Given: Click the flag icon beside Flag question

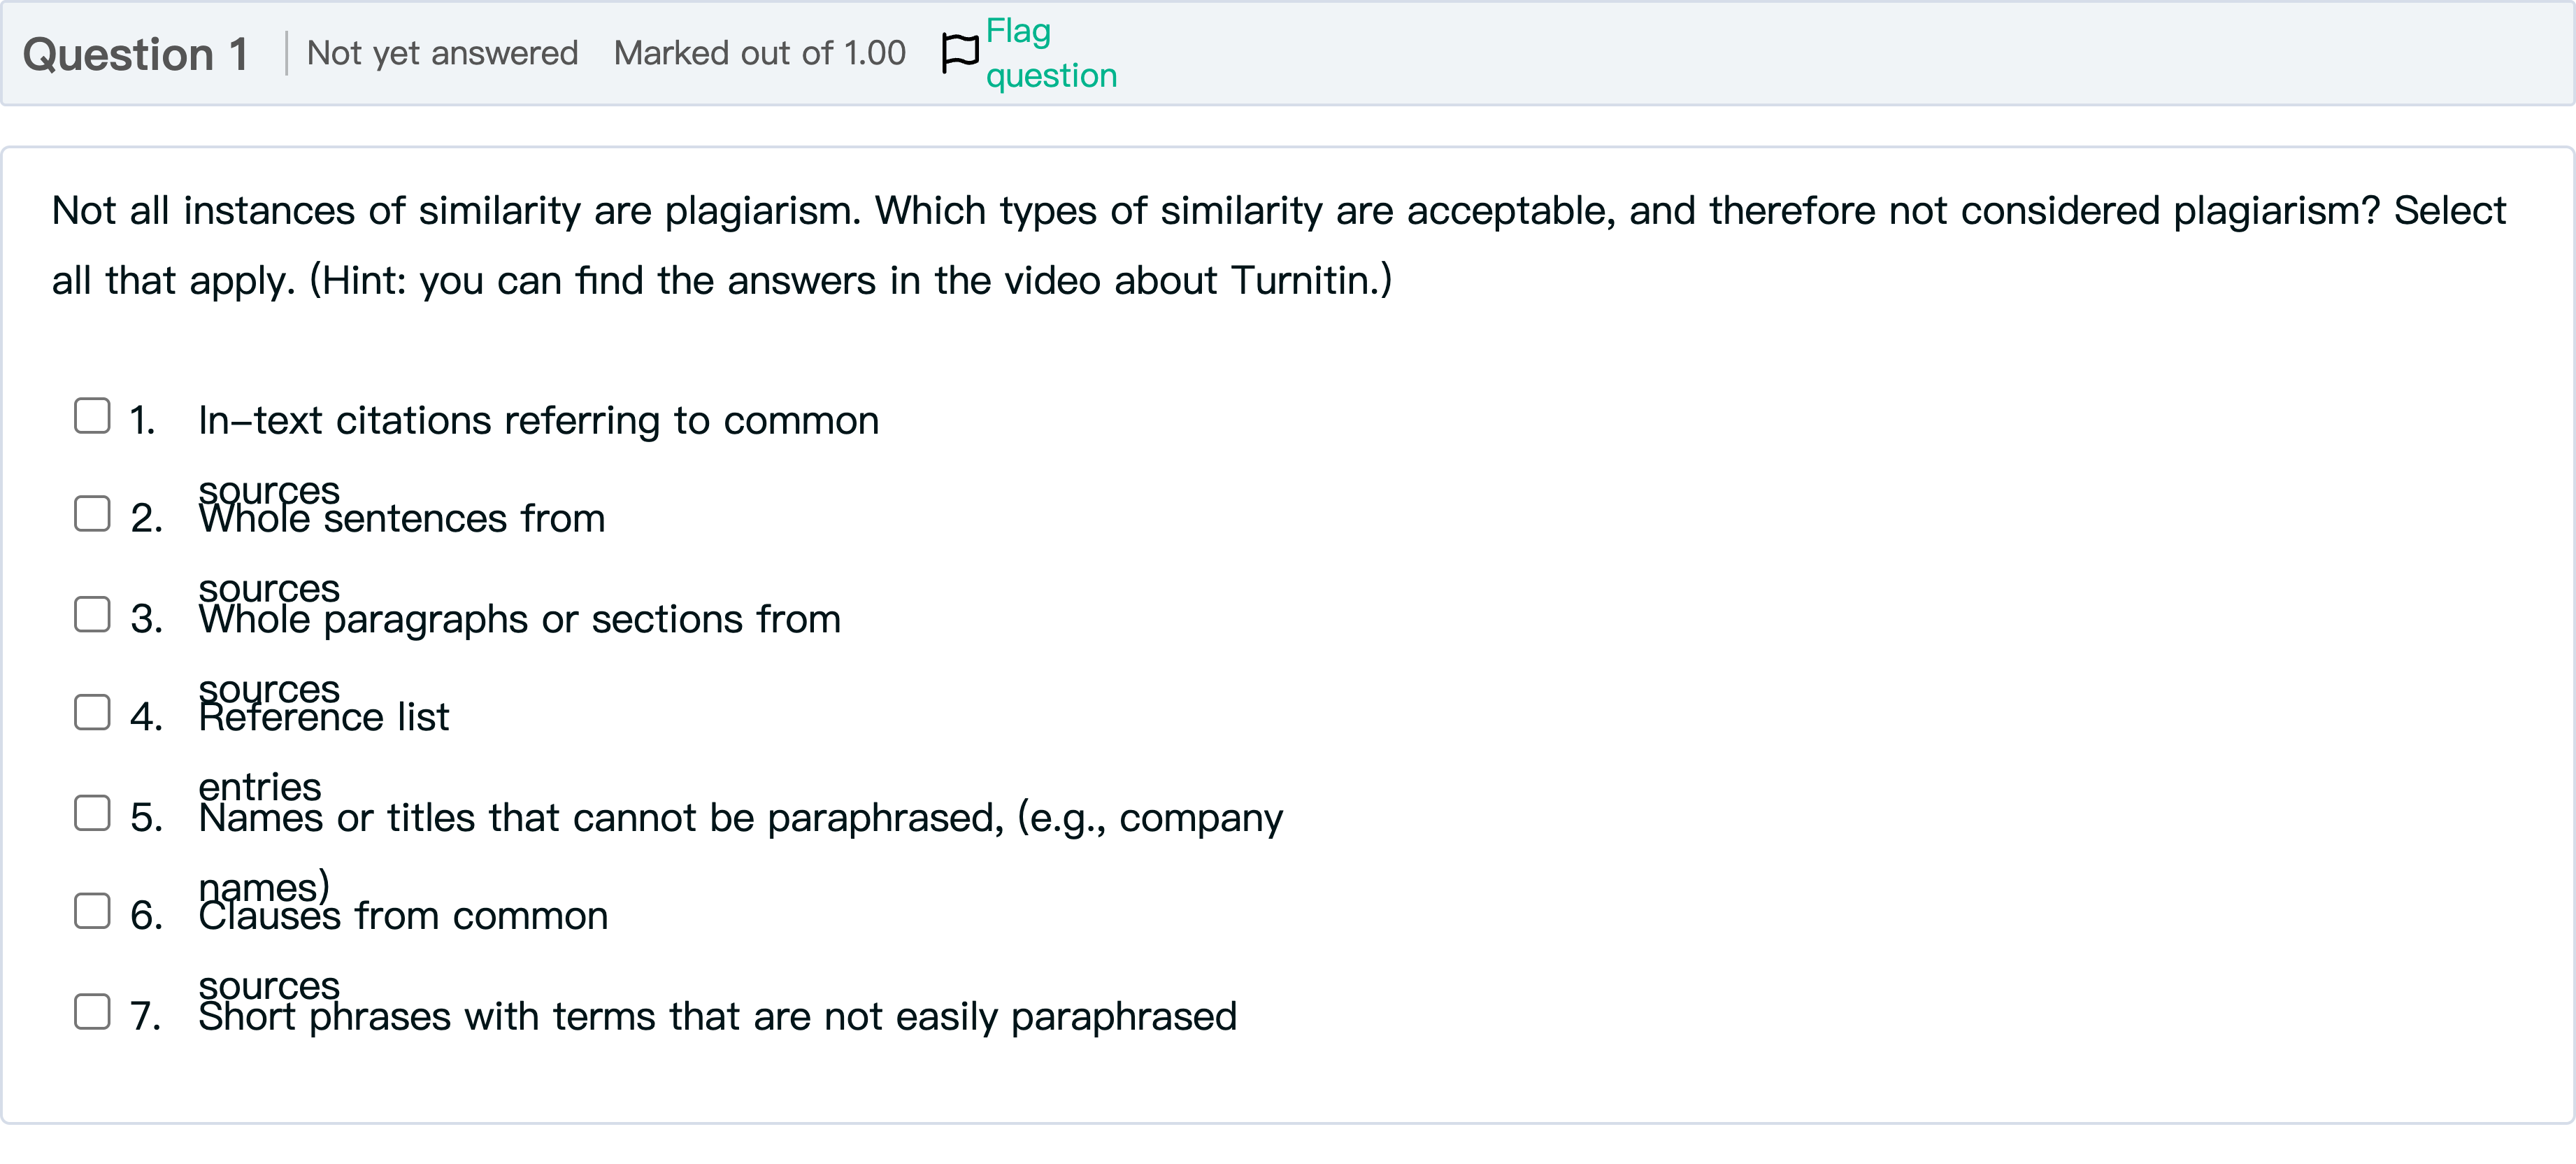Looking at the screenshot, I should tap(960, 53).
